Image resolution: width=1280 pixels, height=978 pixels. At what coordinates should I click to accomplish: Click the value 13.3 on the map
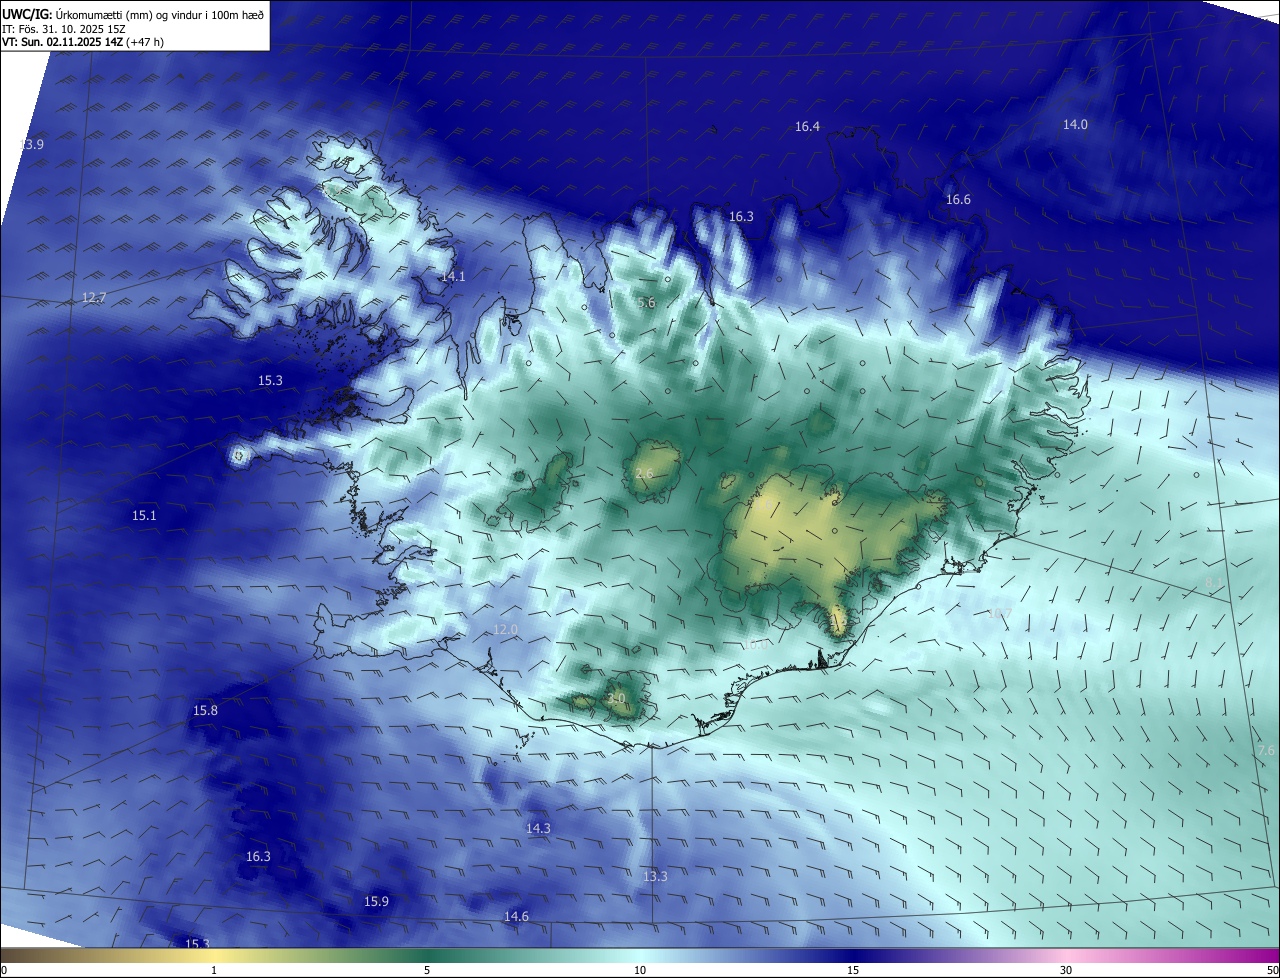(x=654, y=877)
